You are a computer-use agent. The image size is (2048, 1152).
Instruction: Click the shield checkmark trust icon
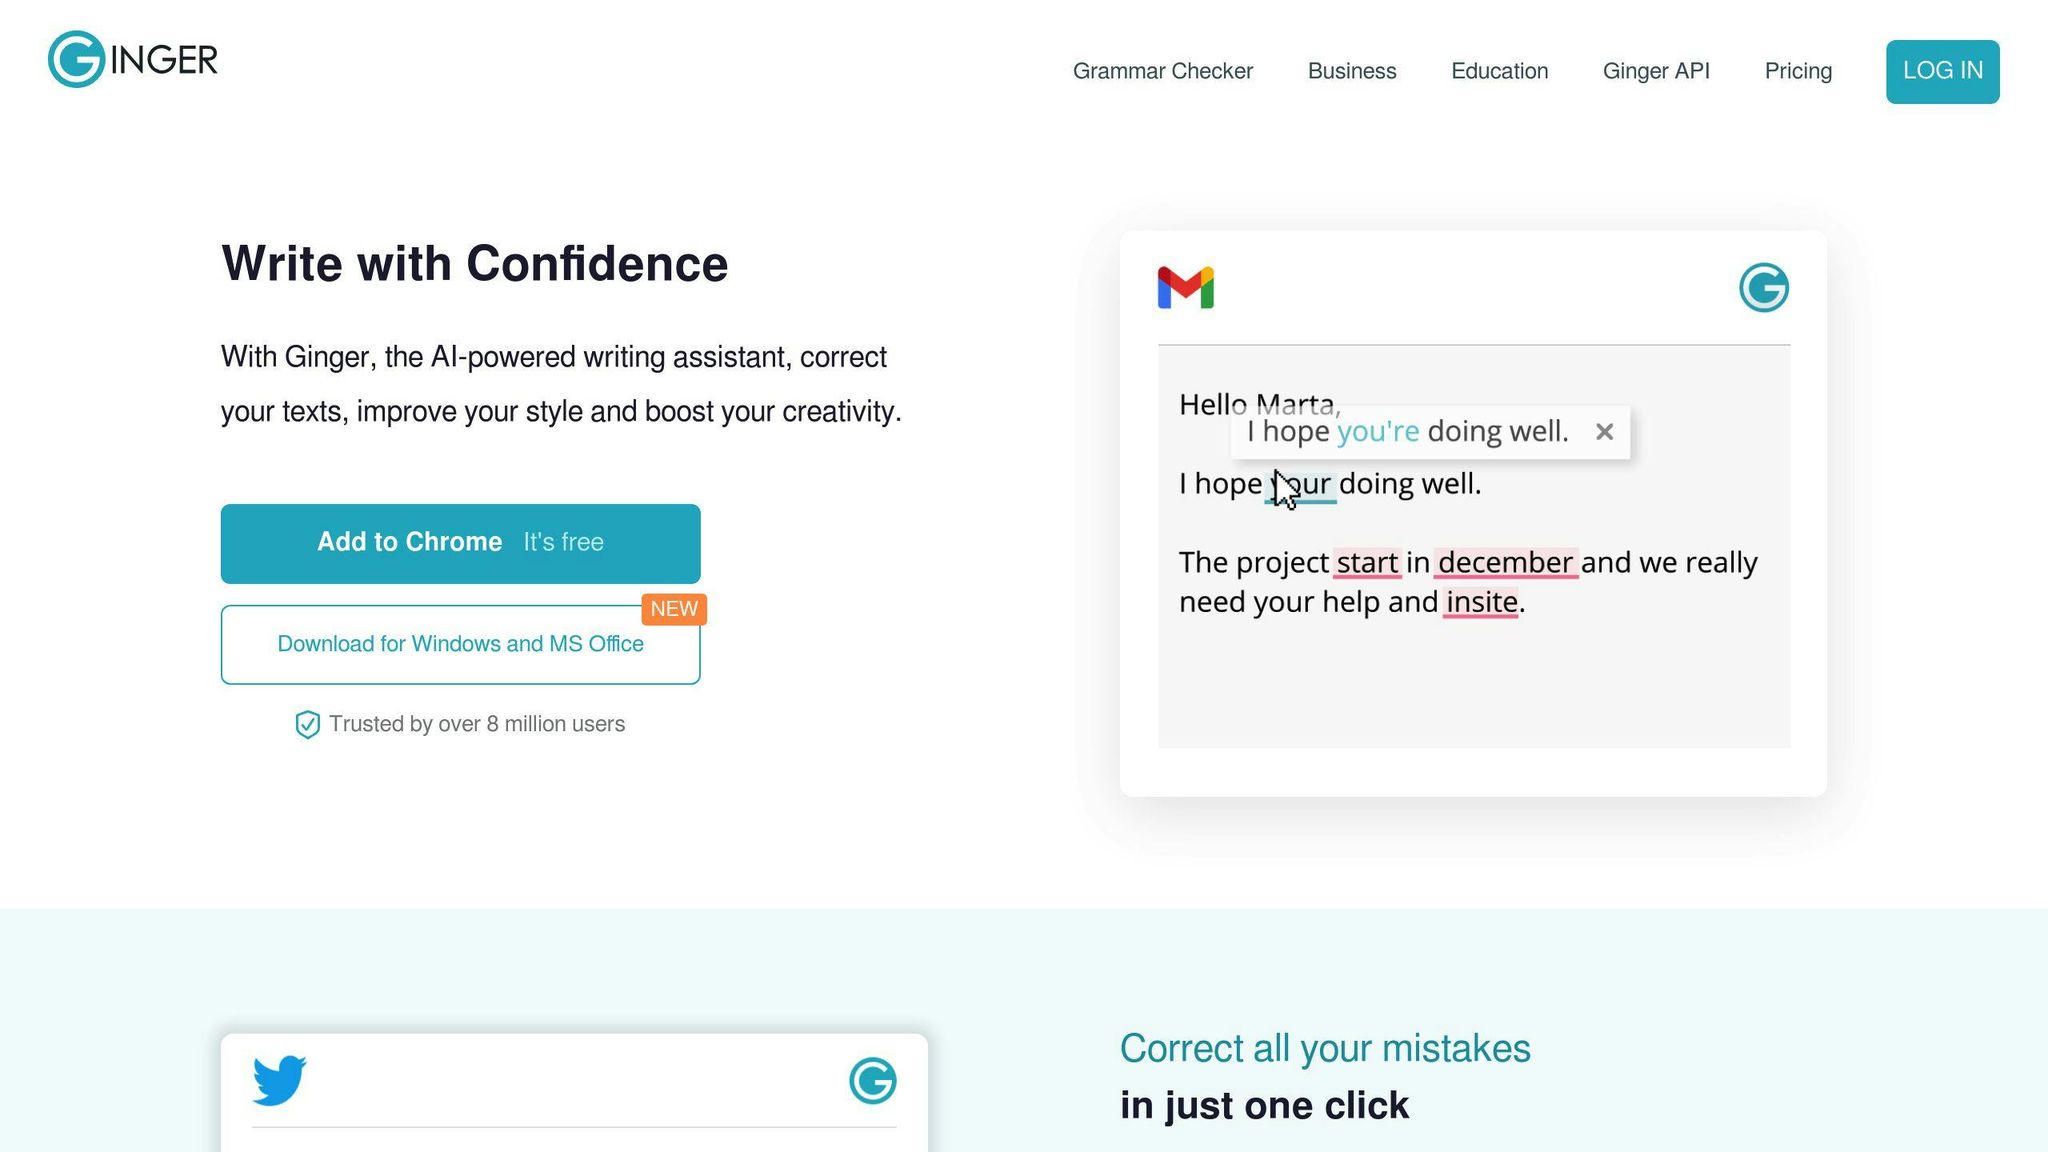point(307,725)
